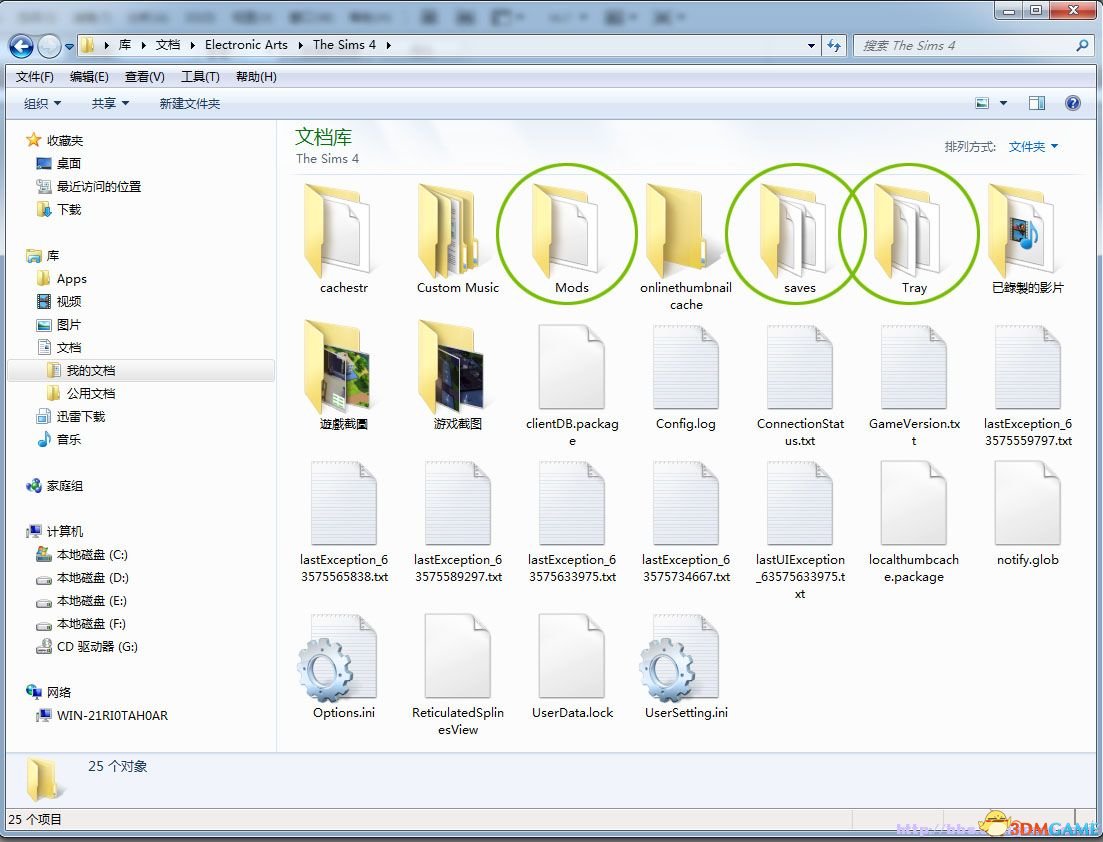Expand the 组织 dropdown menu
Screen dimensions: 1103x842
pos(42,103)
